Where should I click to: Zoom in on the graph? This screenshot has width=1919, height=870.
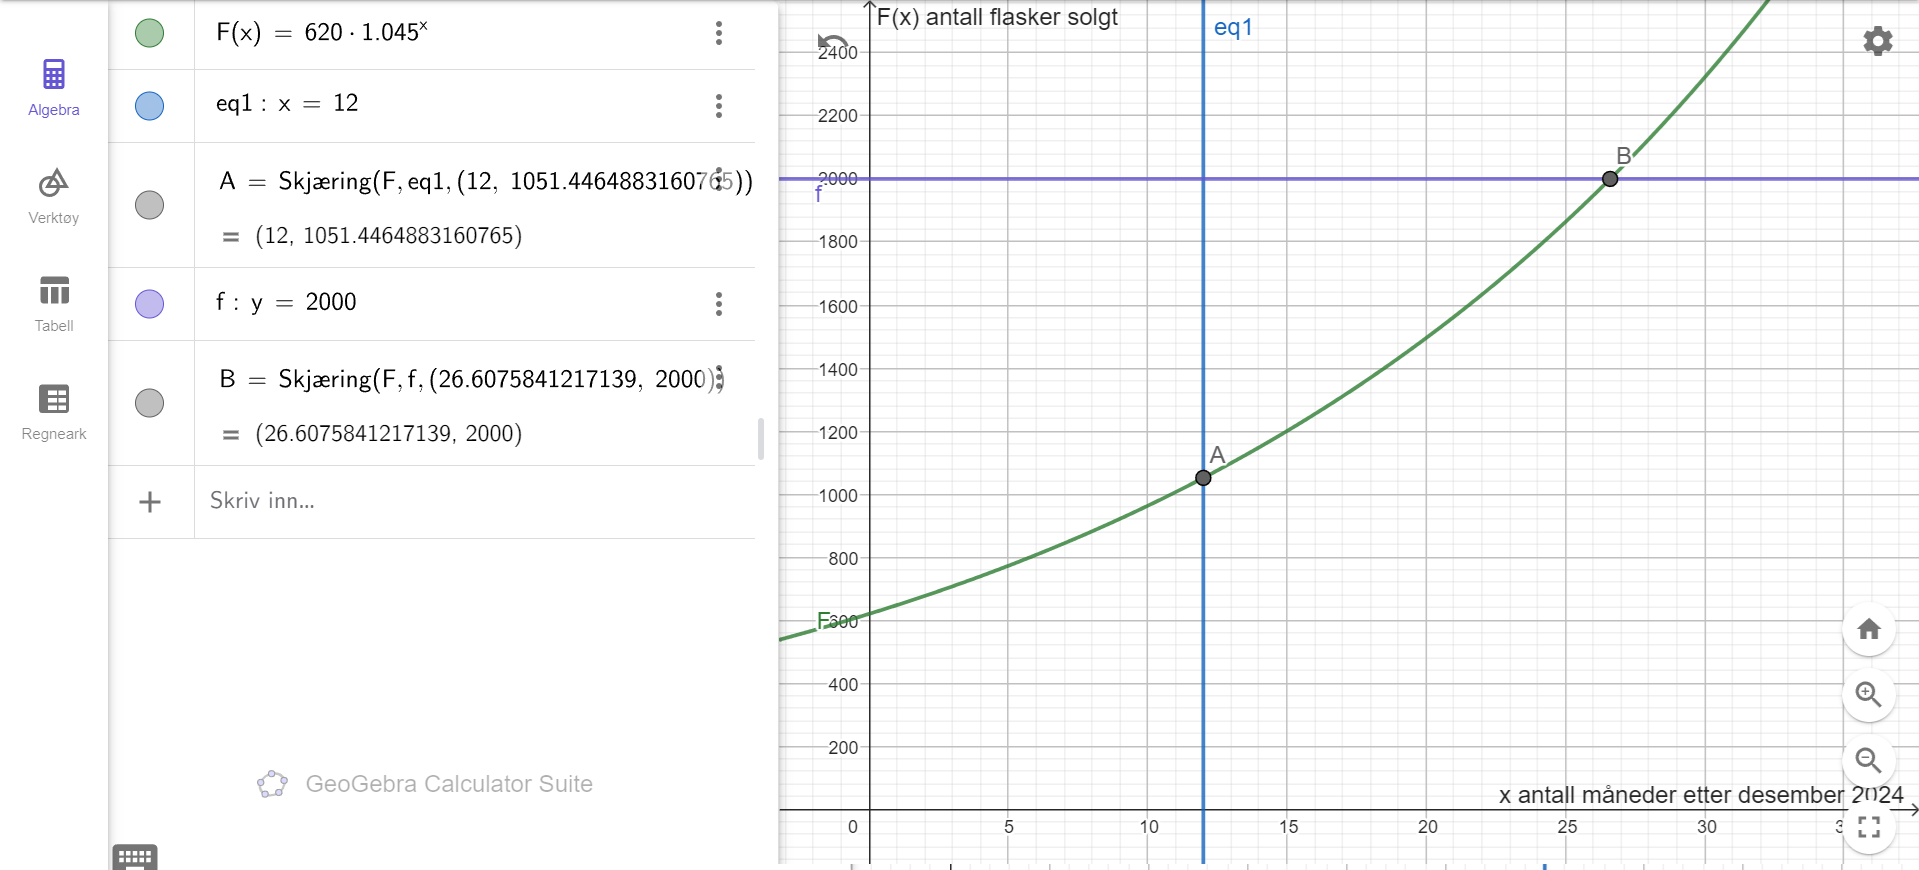click(x=1868, y=694)
